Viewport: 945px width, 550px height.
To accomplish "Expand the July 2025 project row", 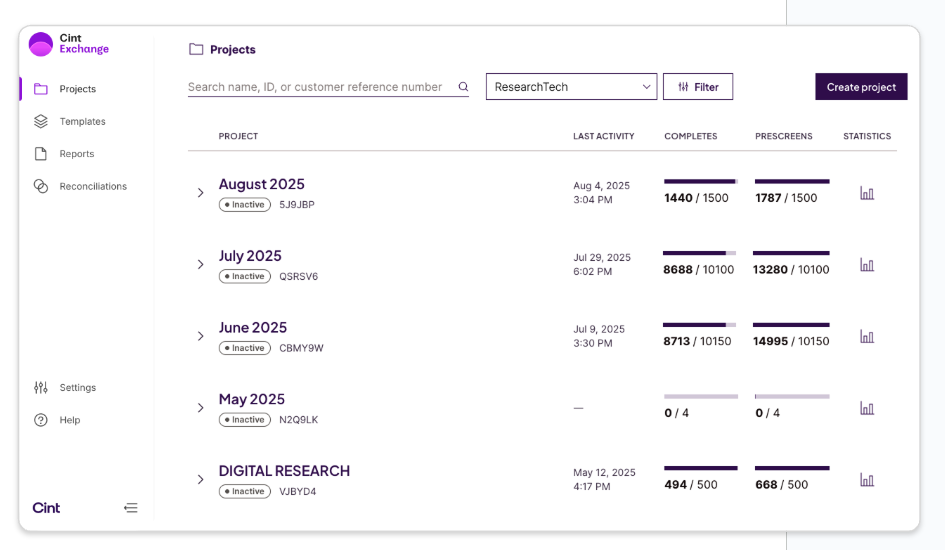I will (200, 265).
